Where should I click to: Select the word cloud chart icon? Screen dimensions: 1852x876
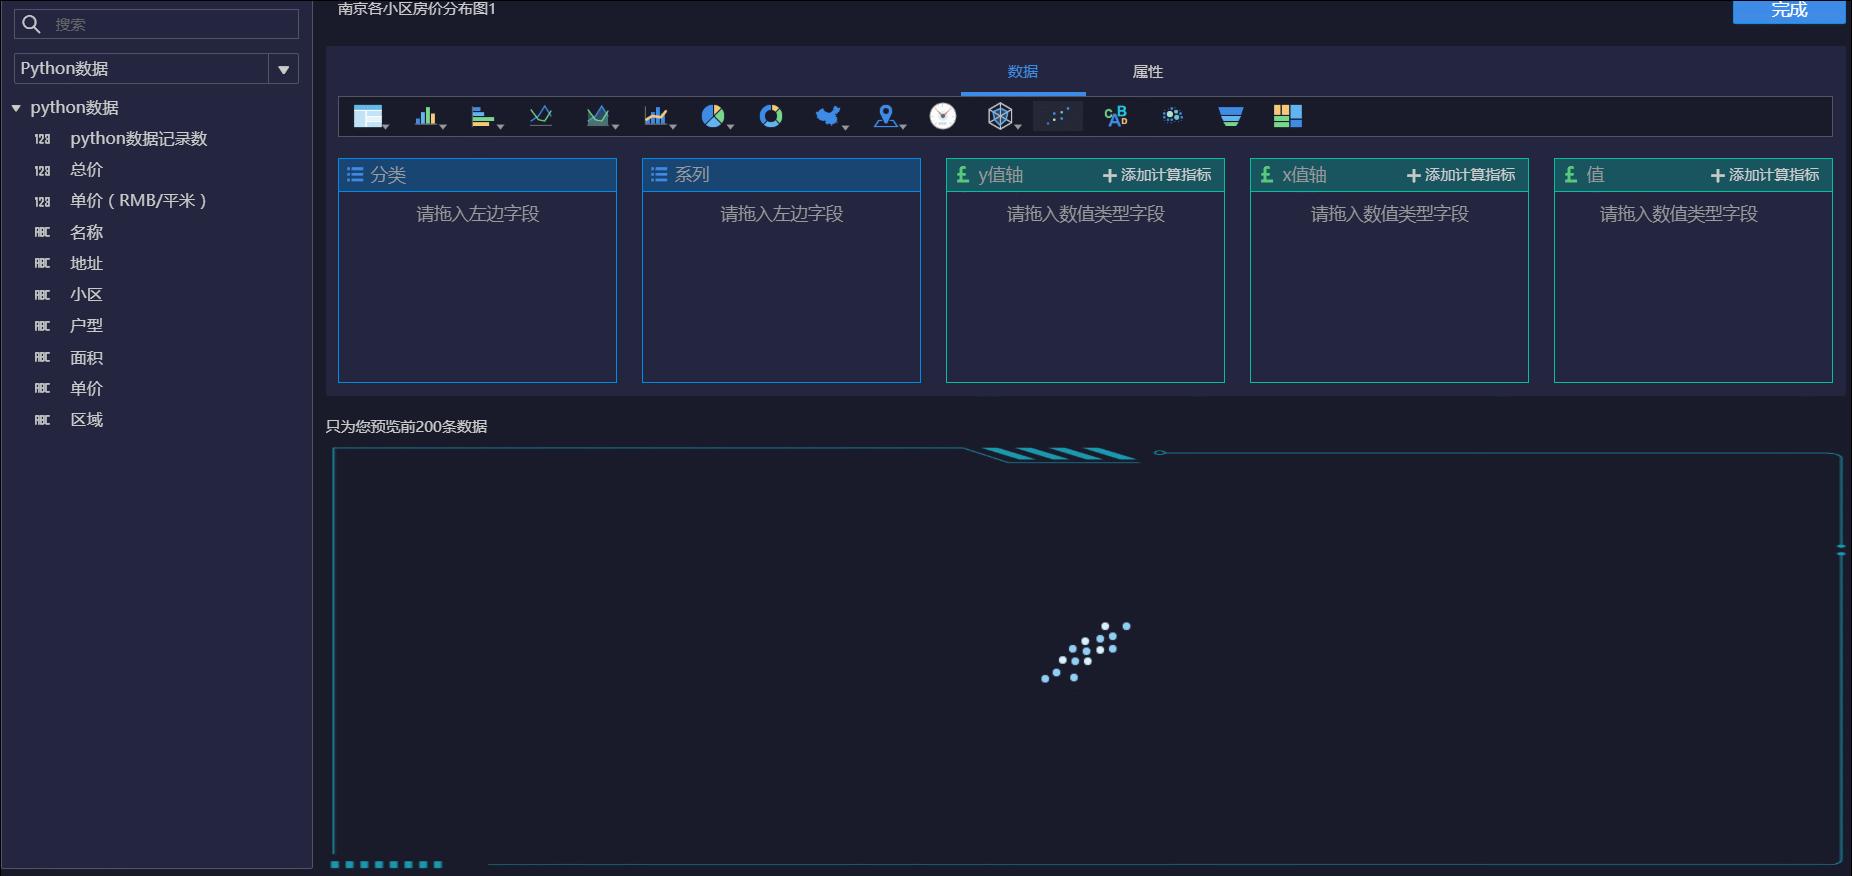(x=1115, y=116)
